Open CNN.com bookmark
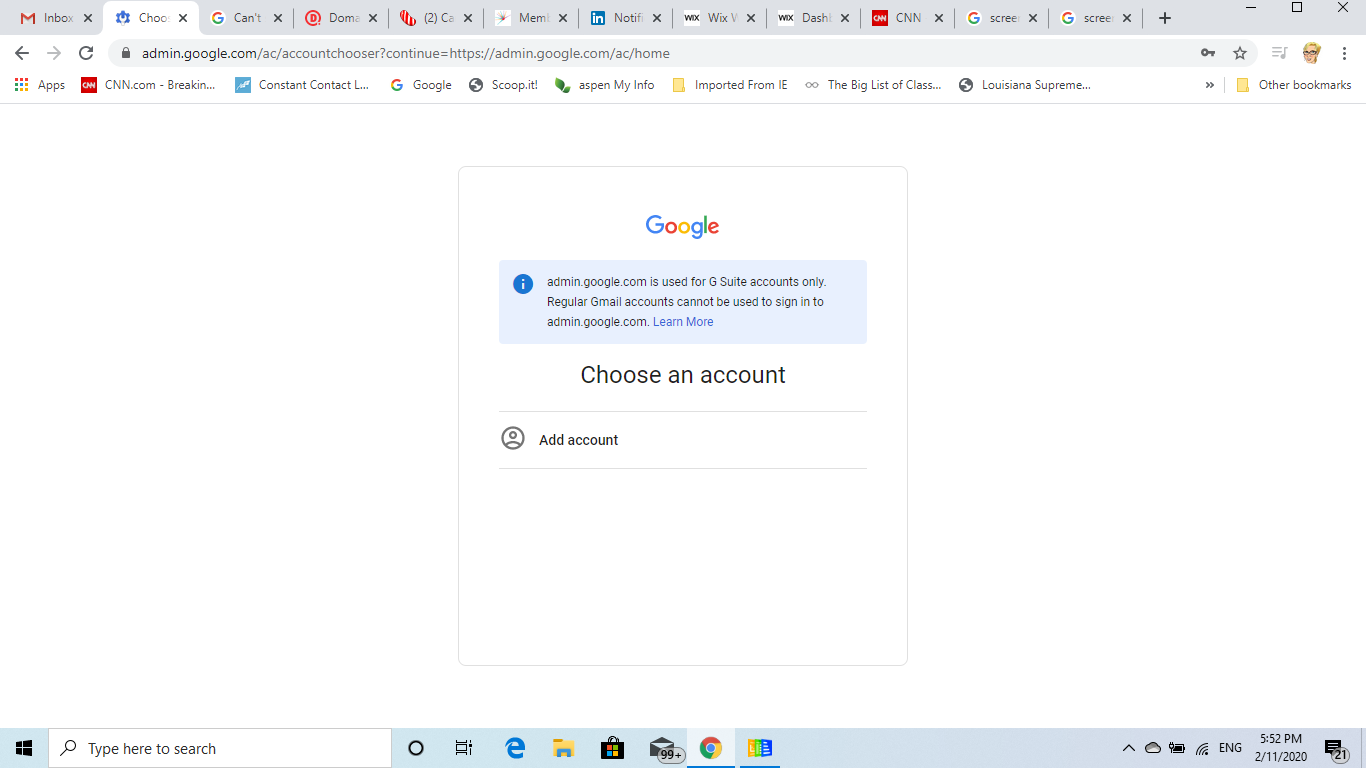The height and width of the screenshot is (768, 1366). click(149, 85)
